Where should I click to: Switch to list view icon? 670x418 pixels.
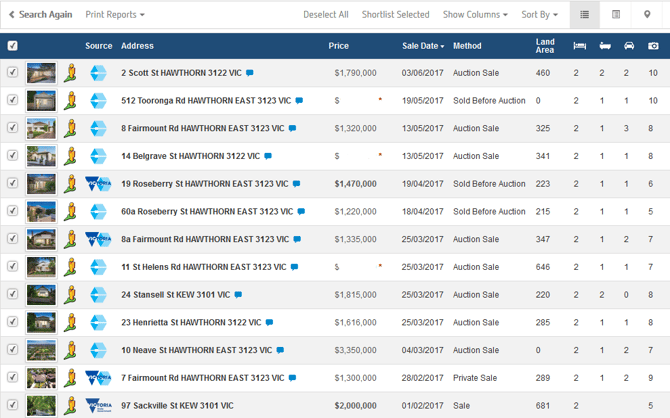click(586, 15)
